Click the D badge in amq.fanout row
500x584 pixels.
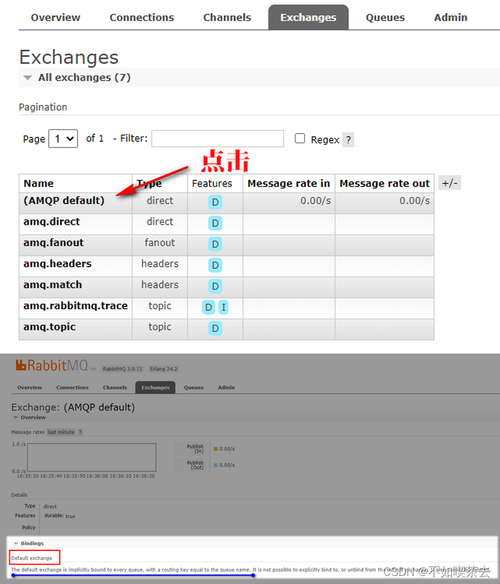click(x=215, y=244)
